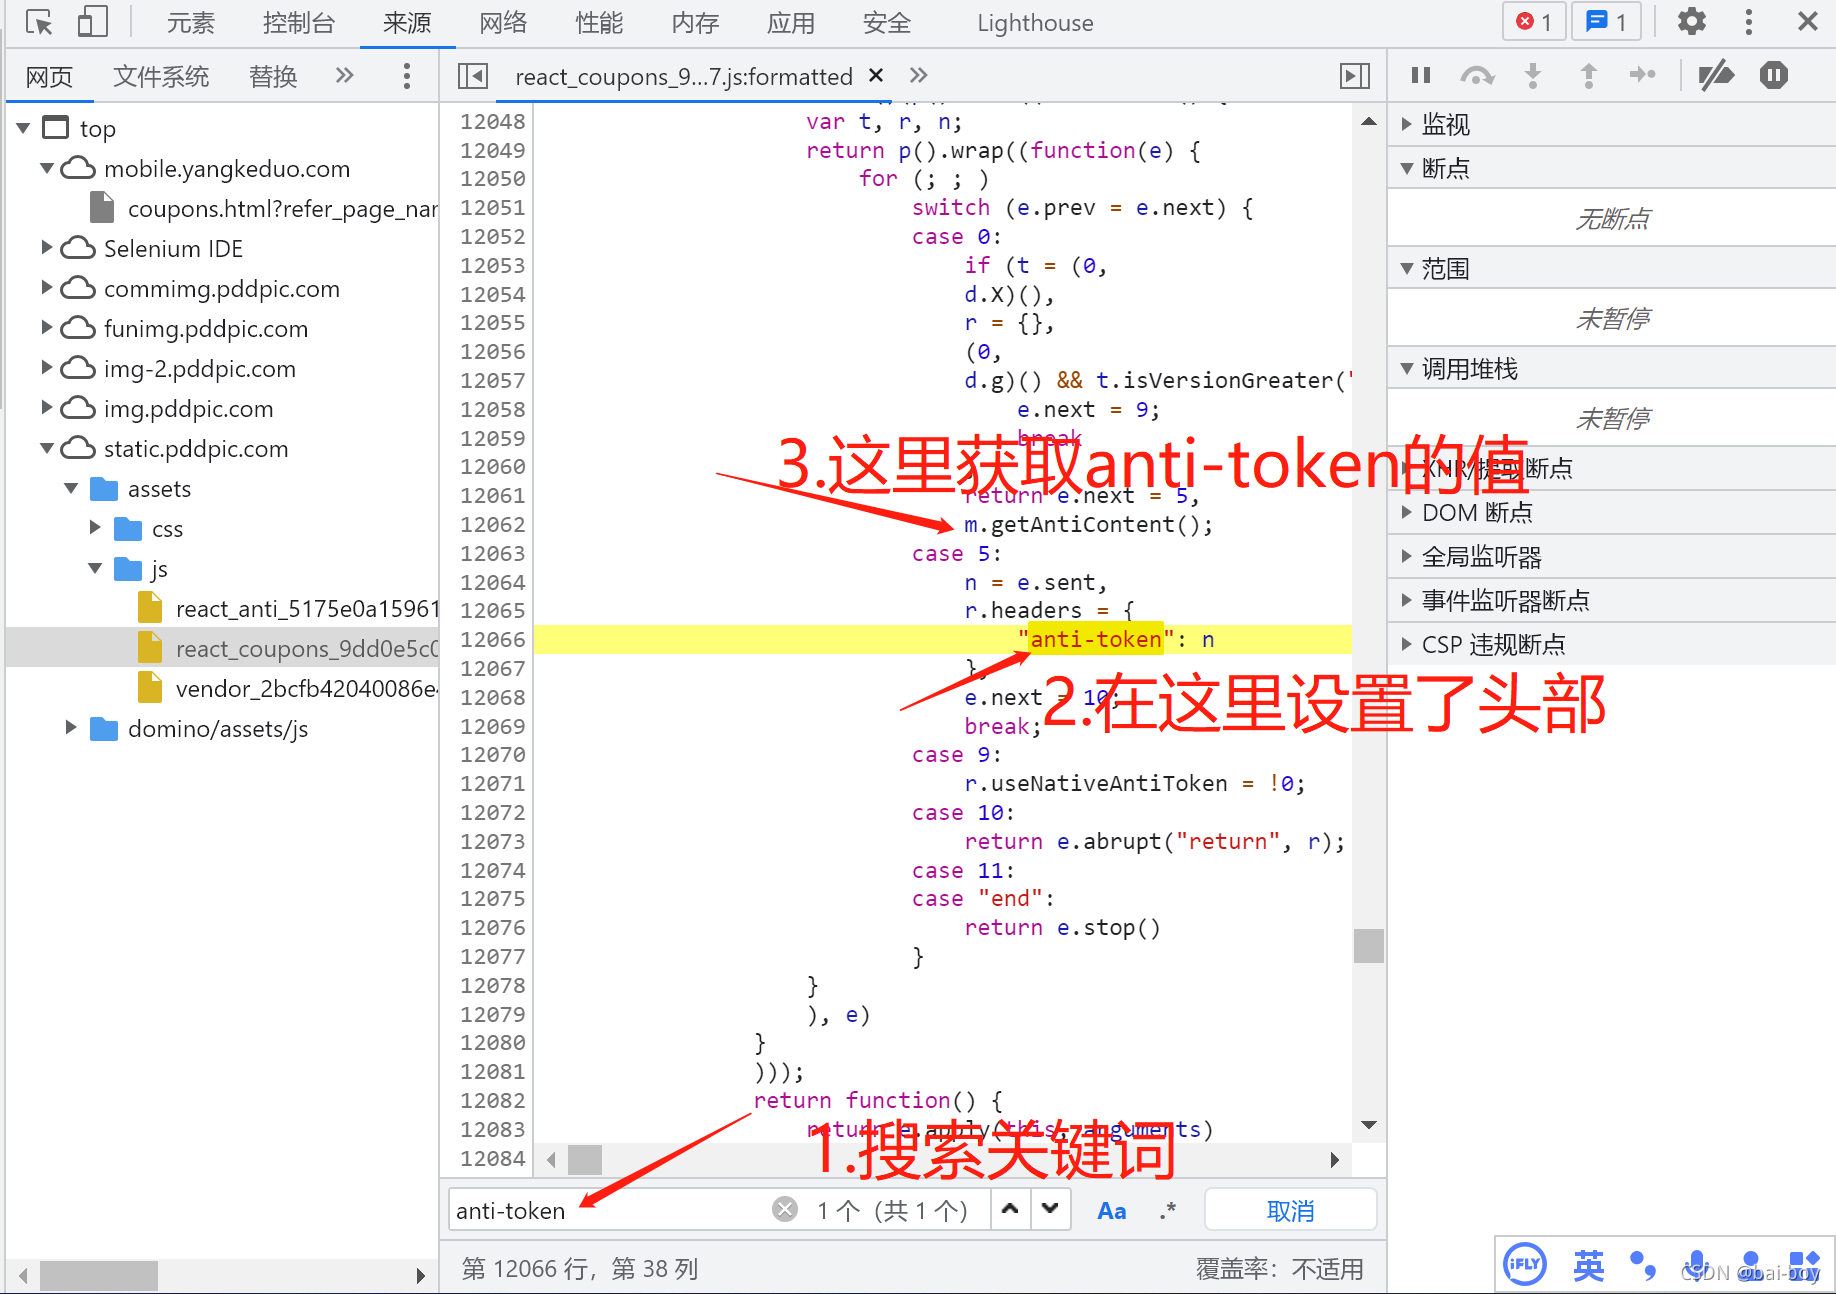The height and width of the screenshot is (1294, 1836).
Task: Switch to the 应用 tab
Action: [791, 23]
